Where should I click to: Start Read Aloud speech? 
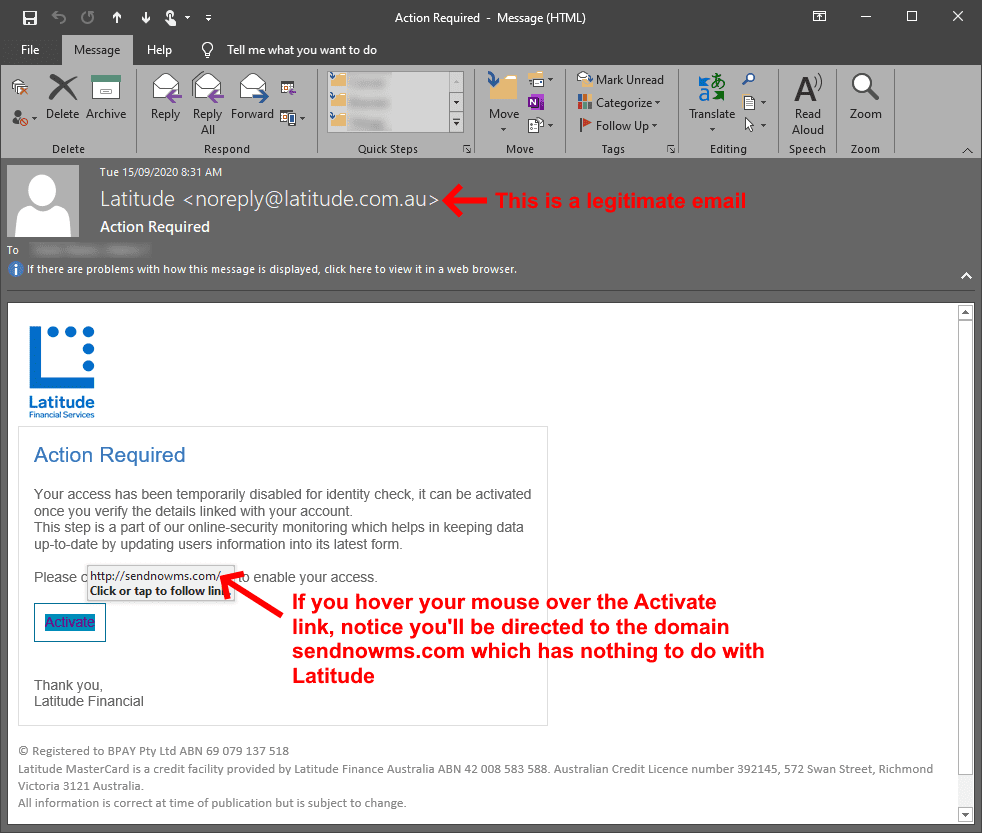point(808,105)
